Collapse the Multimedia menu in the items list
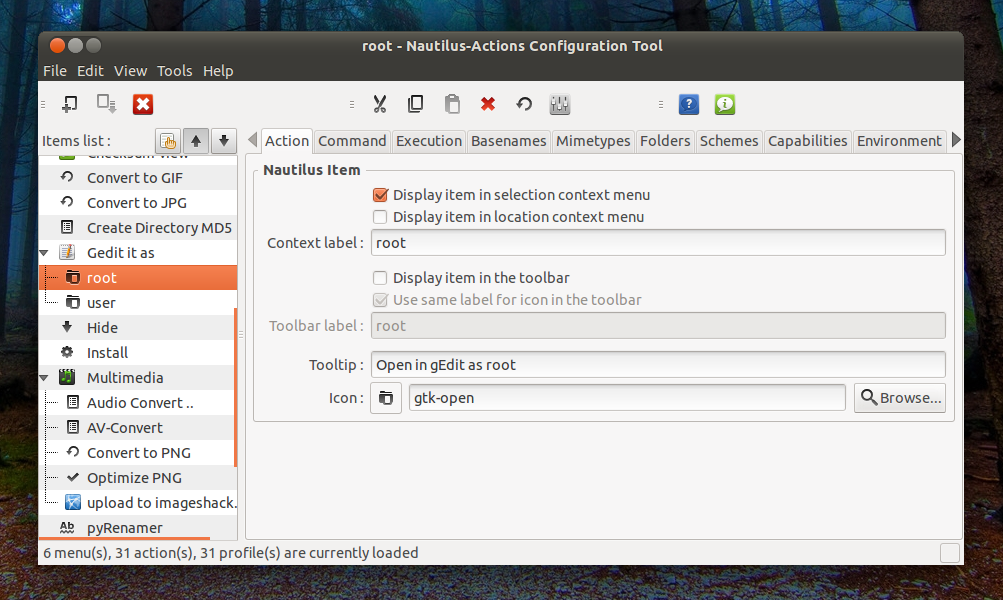Screen dimensions: 1003x600 point(44,377)
